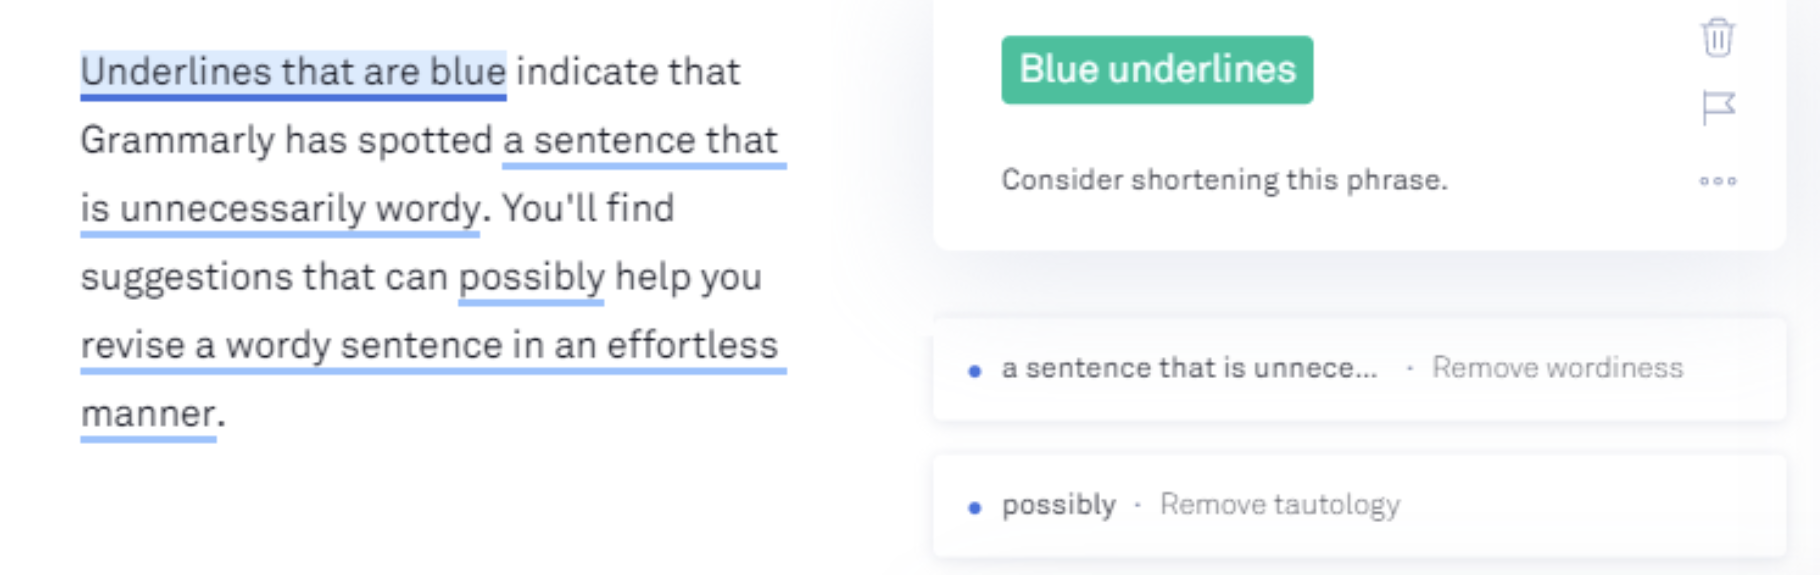Click the 'possibly' card title text
The height and width of the screenshot is (578, 1820).
coord(1059,505)
